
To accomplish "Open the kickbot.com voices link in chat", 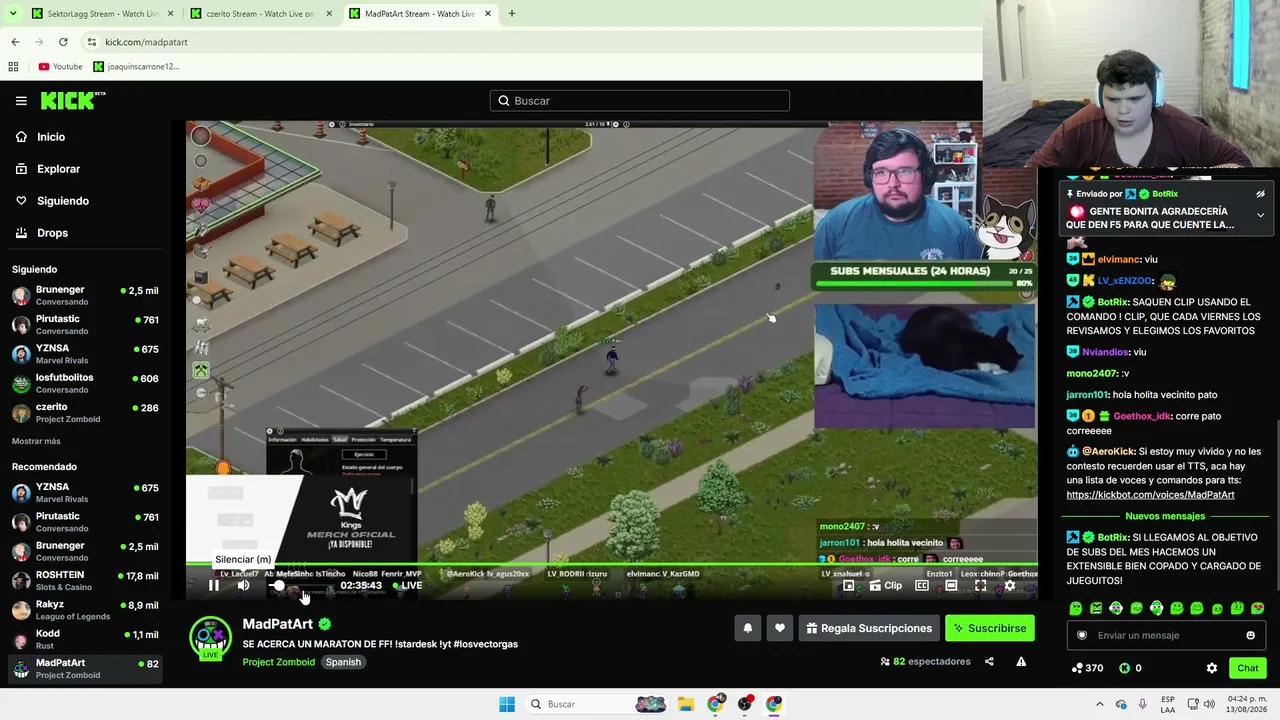I will tap(1150, 495).
